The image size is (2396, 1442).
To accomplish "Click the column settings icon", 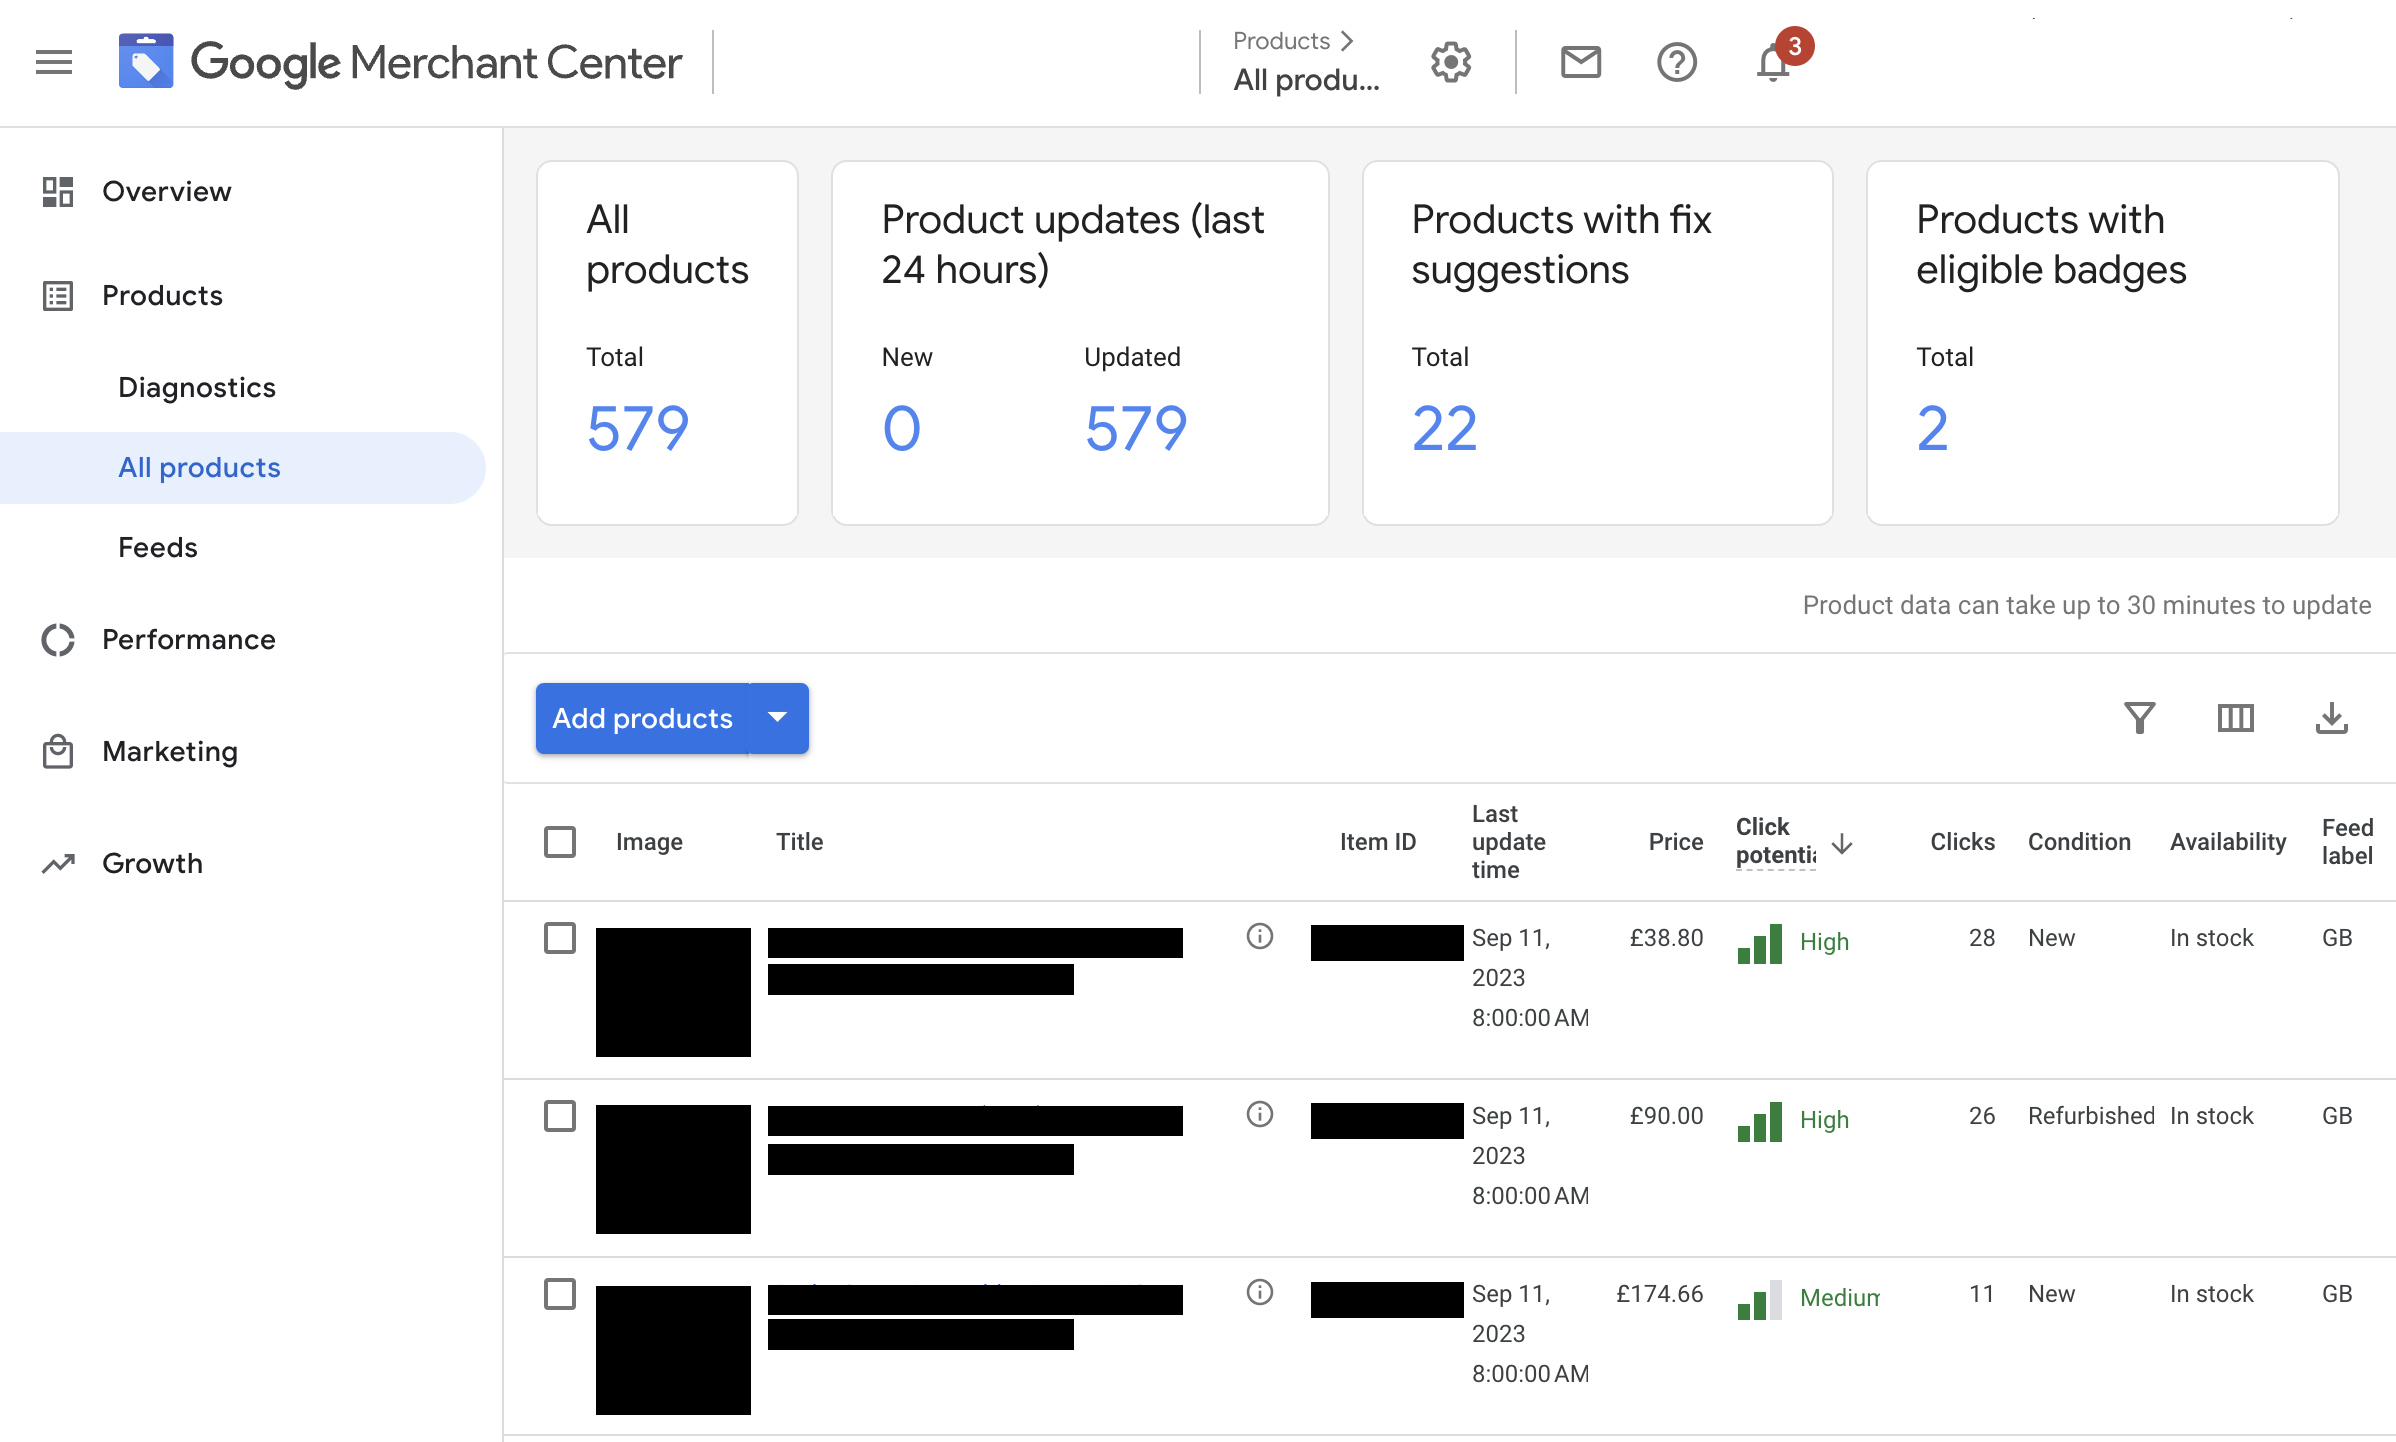I will (2237, 717).
